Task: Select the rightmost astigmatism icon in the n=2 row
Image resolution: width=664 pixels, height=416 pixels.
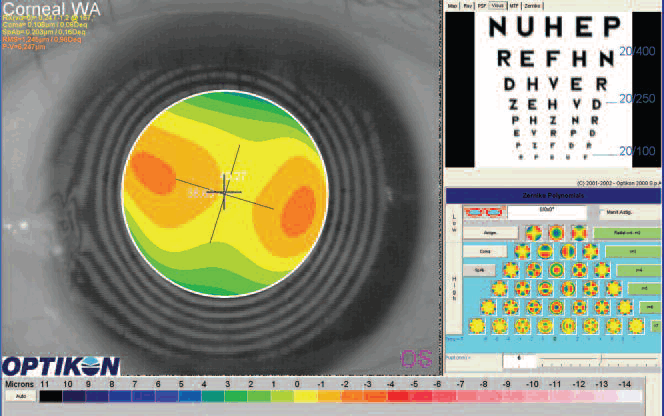Action: click(579, 233)
